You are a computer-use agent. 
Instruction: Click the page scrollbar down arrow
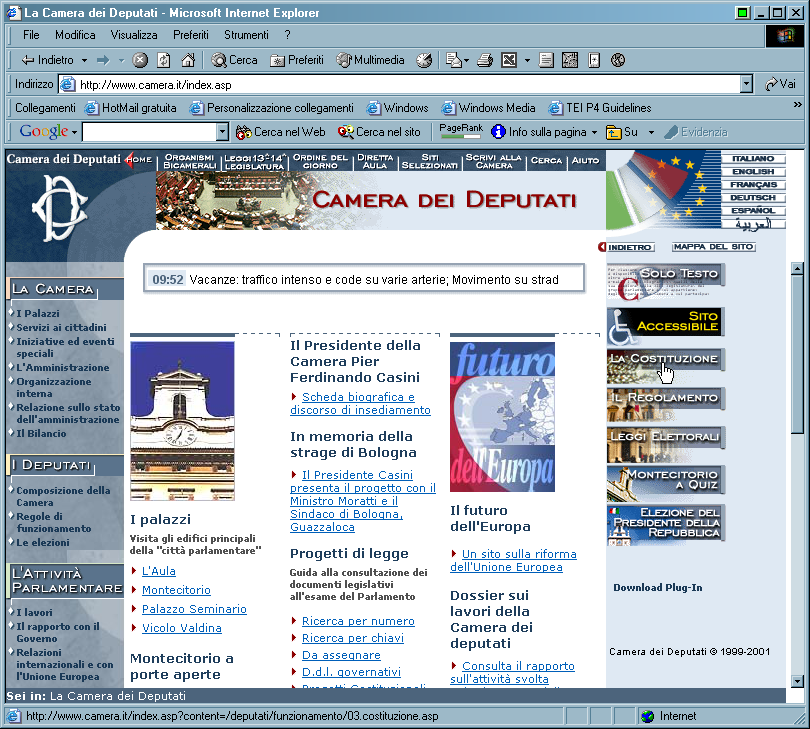797,681
